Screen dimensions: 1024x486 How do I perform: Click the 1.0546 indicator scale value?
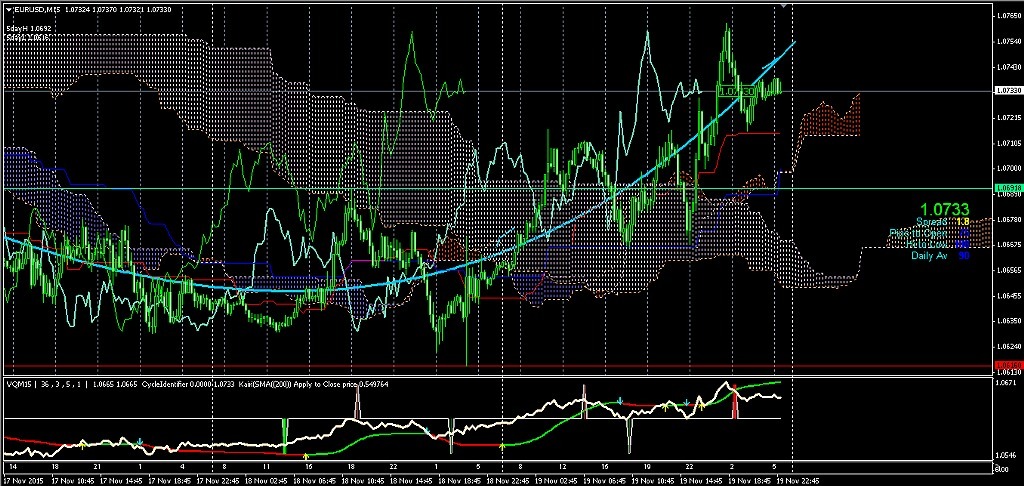click(1004, 455)
